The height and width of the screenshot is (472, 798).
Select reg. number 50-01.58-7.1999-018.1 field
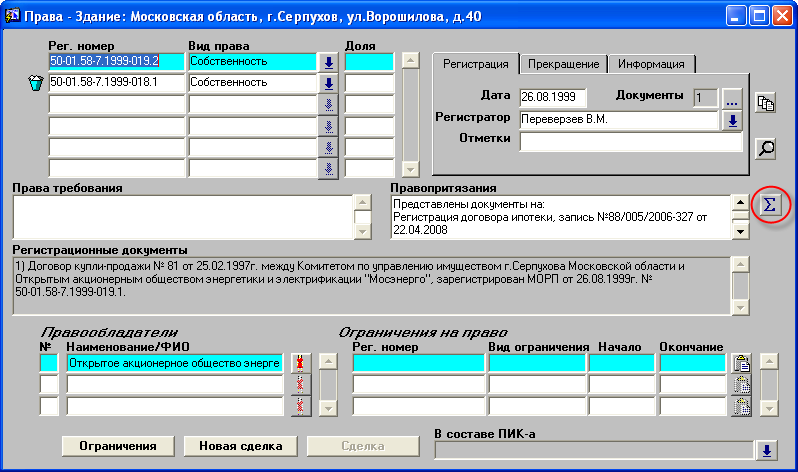click(117, 82)
